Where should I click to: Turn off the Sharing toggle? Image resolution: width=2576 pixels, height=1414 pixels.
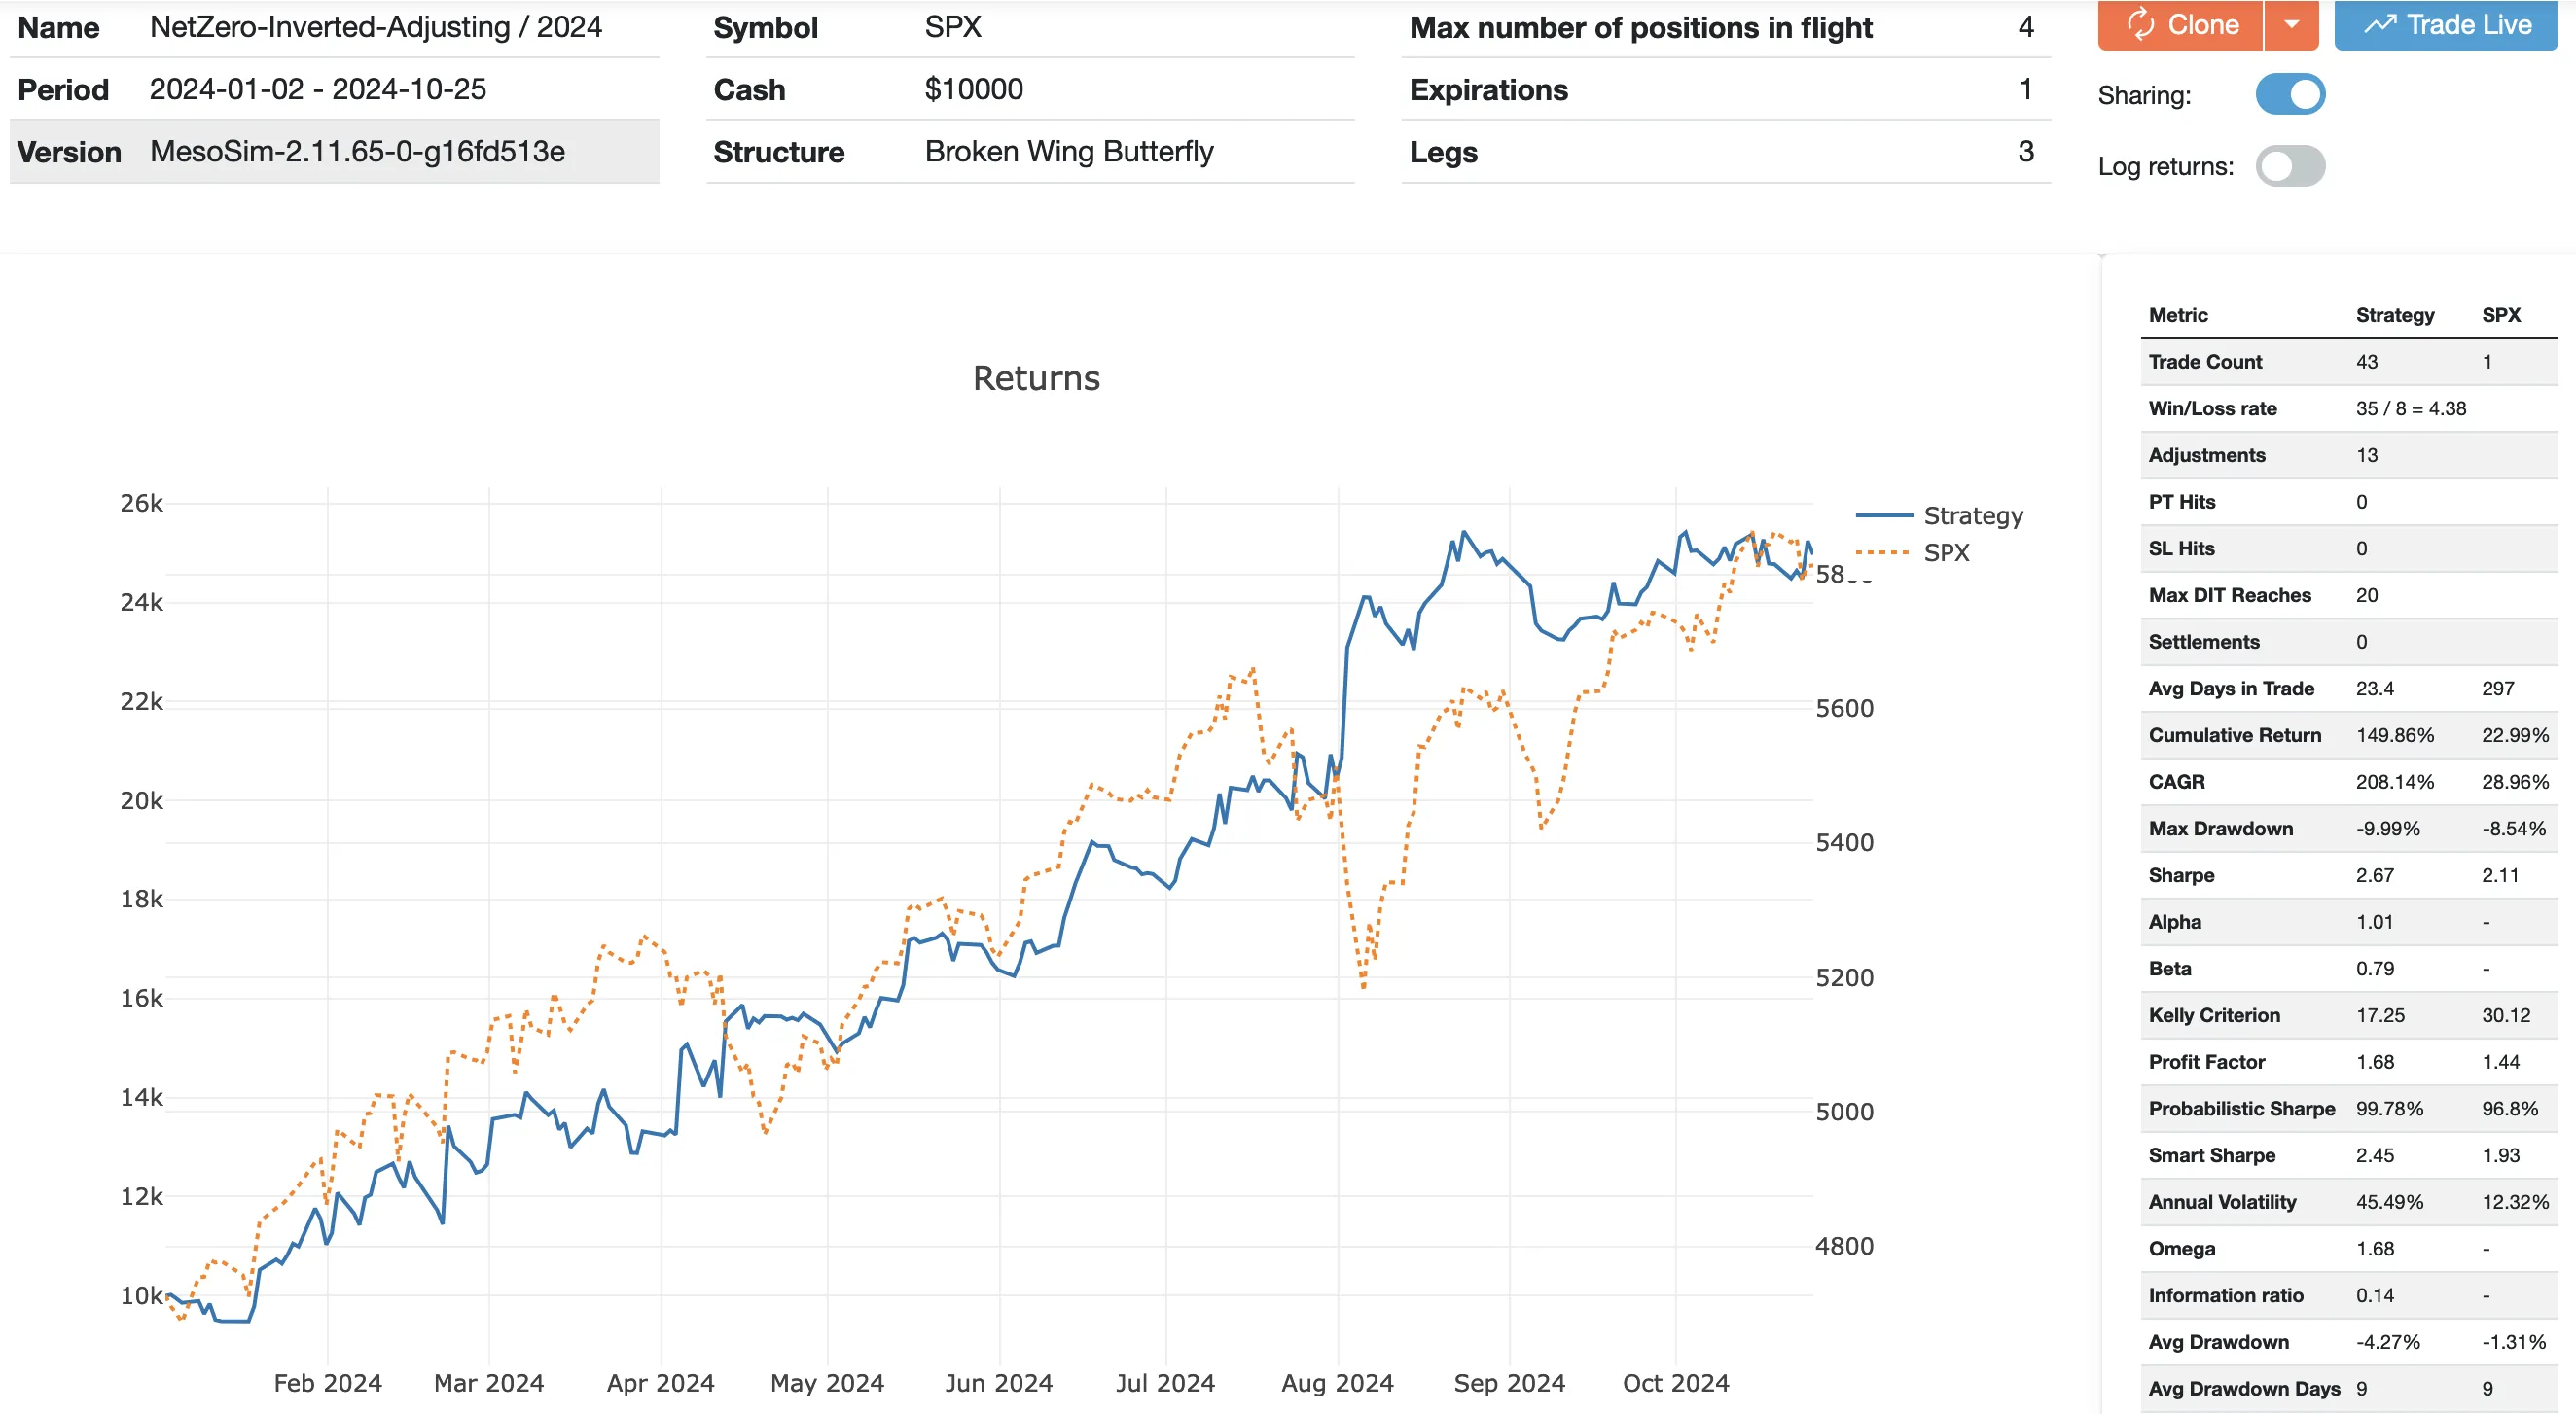pos(2290,95)
